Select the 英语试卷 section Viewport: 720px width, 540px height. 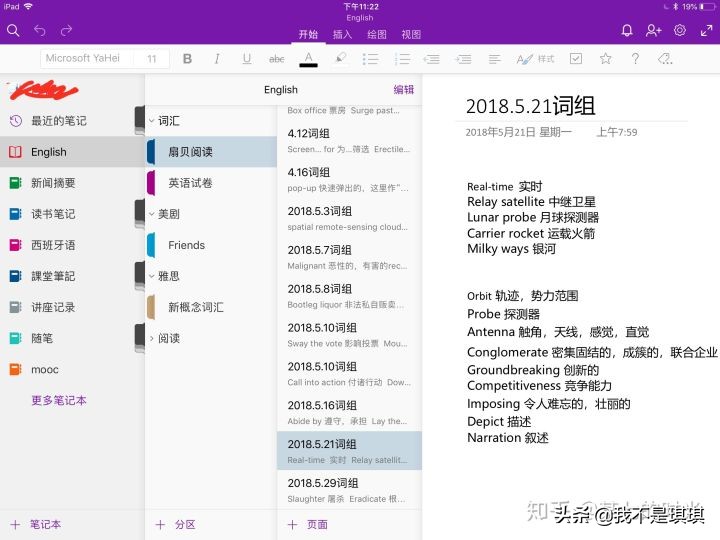pyautogui.click(x=211, y=183)
